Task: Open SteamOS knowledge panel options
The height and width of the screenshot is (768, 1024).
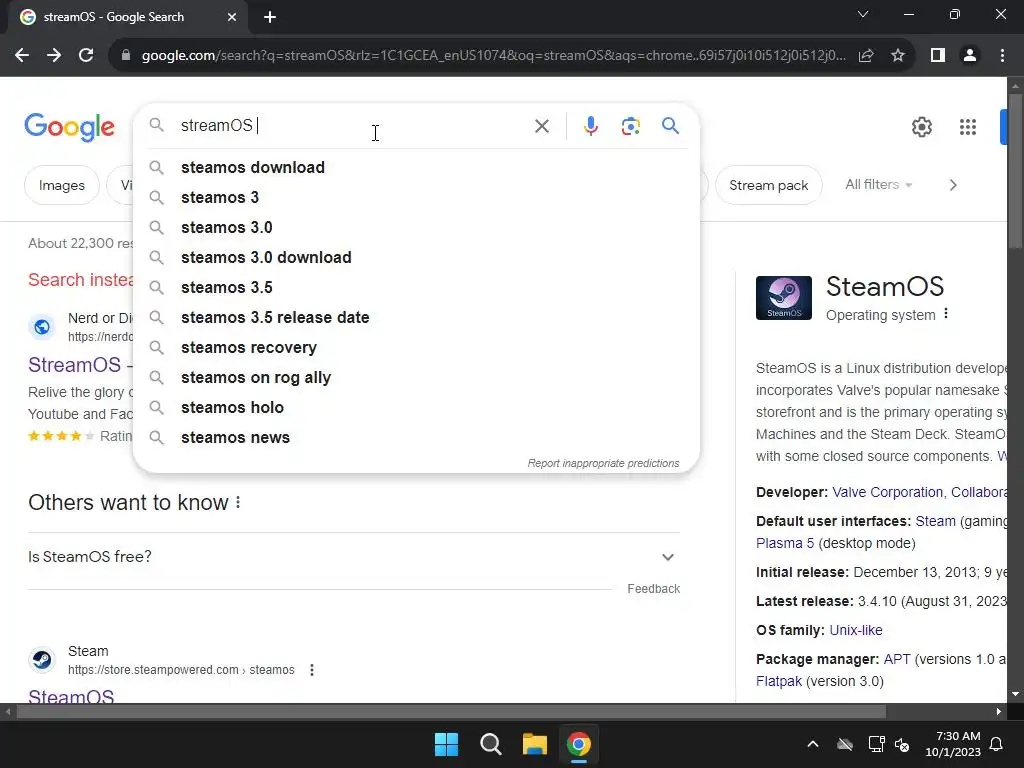Action: tap(946, 314)
